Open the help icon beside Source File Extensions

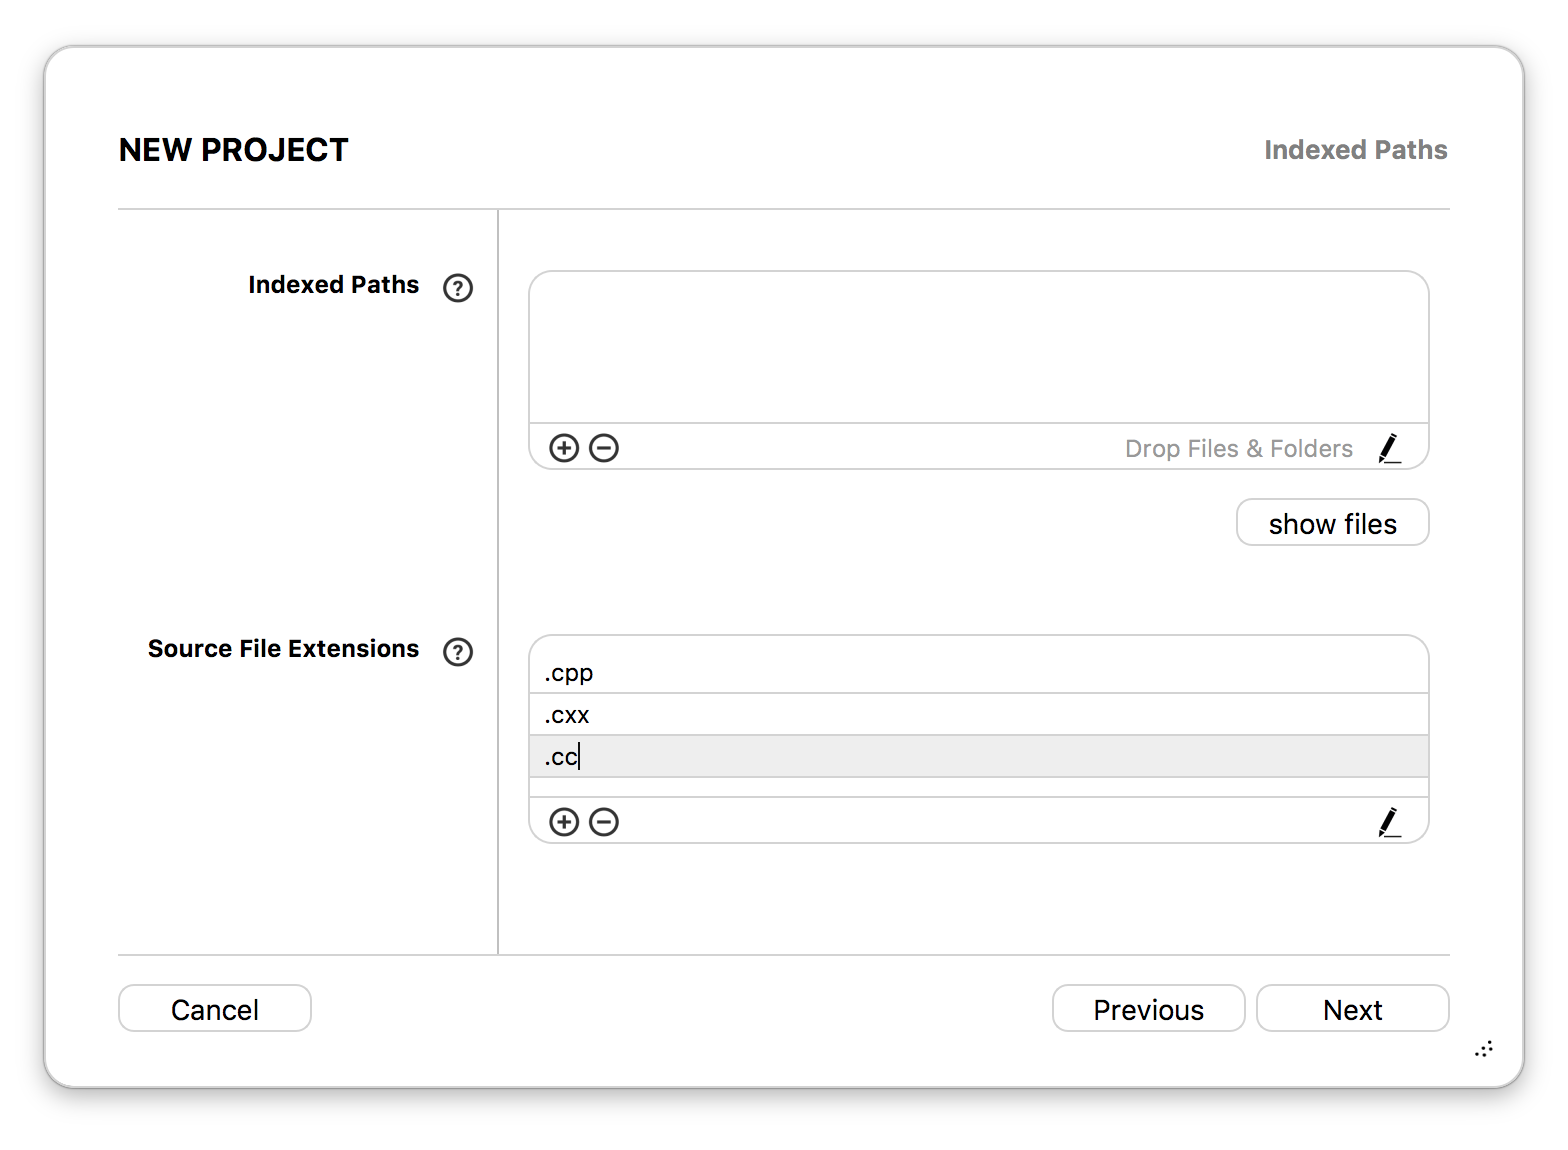[x=458, y=652]
